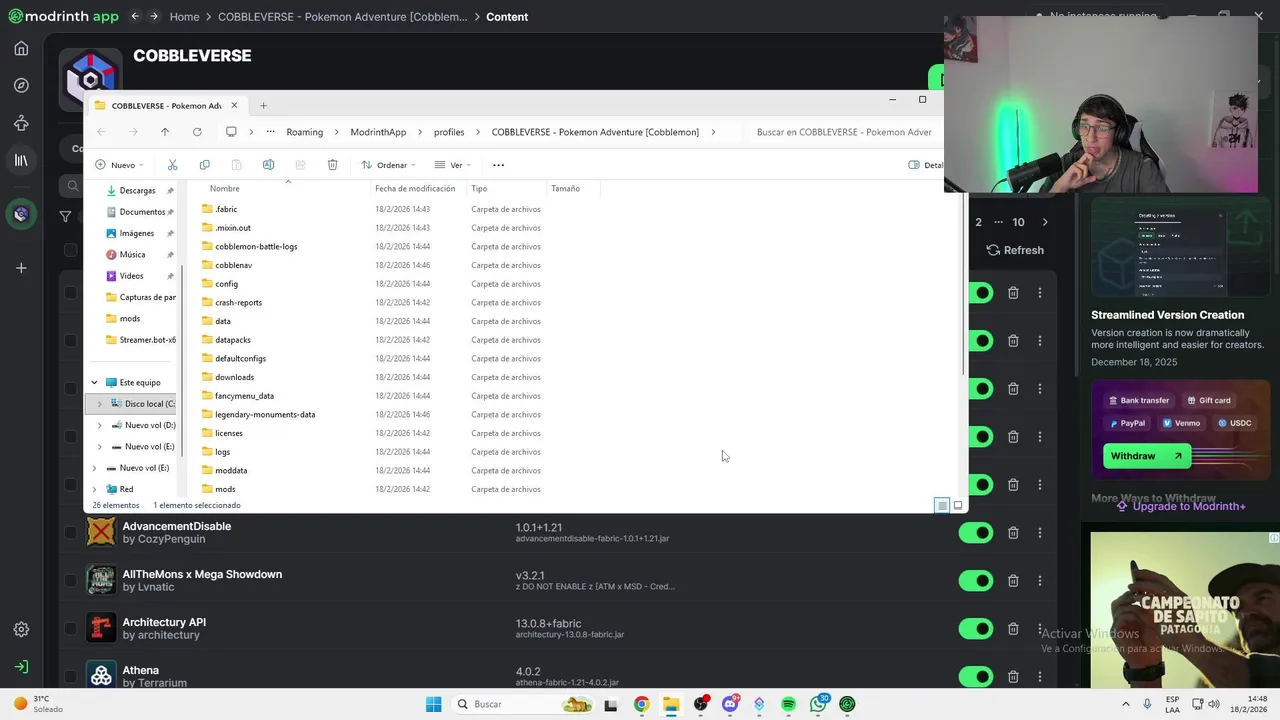Screen dimensions: 1280x720
Task: Check the AdvancementDisable row checkbox
Action: tap(70, 532)
